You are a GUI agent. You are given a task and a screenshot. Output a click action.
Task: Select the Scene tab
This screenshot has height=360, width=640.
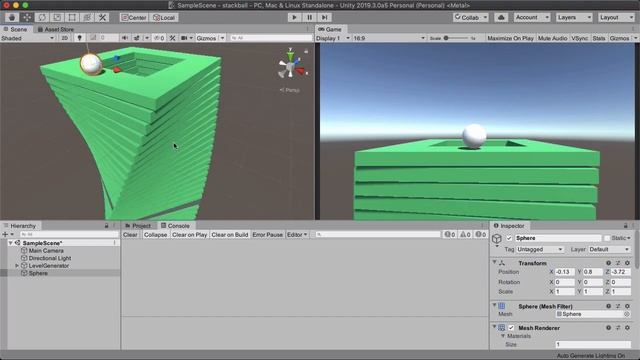[16, 29]
